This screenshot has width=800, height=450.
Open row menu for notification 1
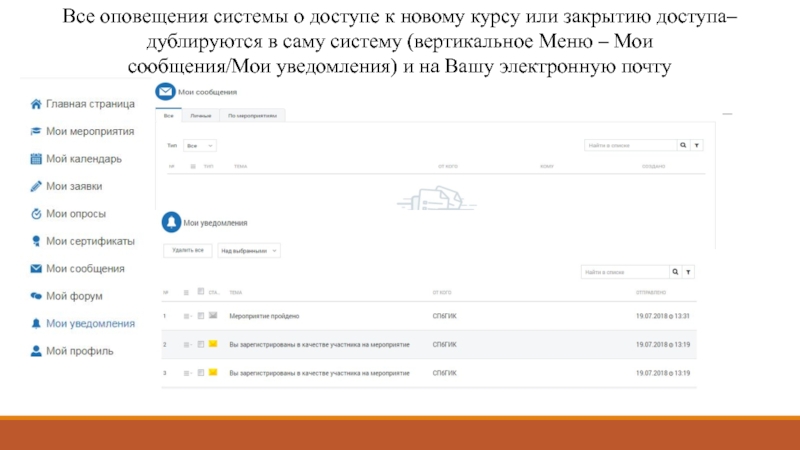[x=186, y=316]
